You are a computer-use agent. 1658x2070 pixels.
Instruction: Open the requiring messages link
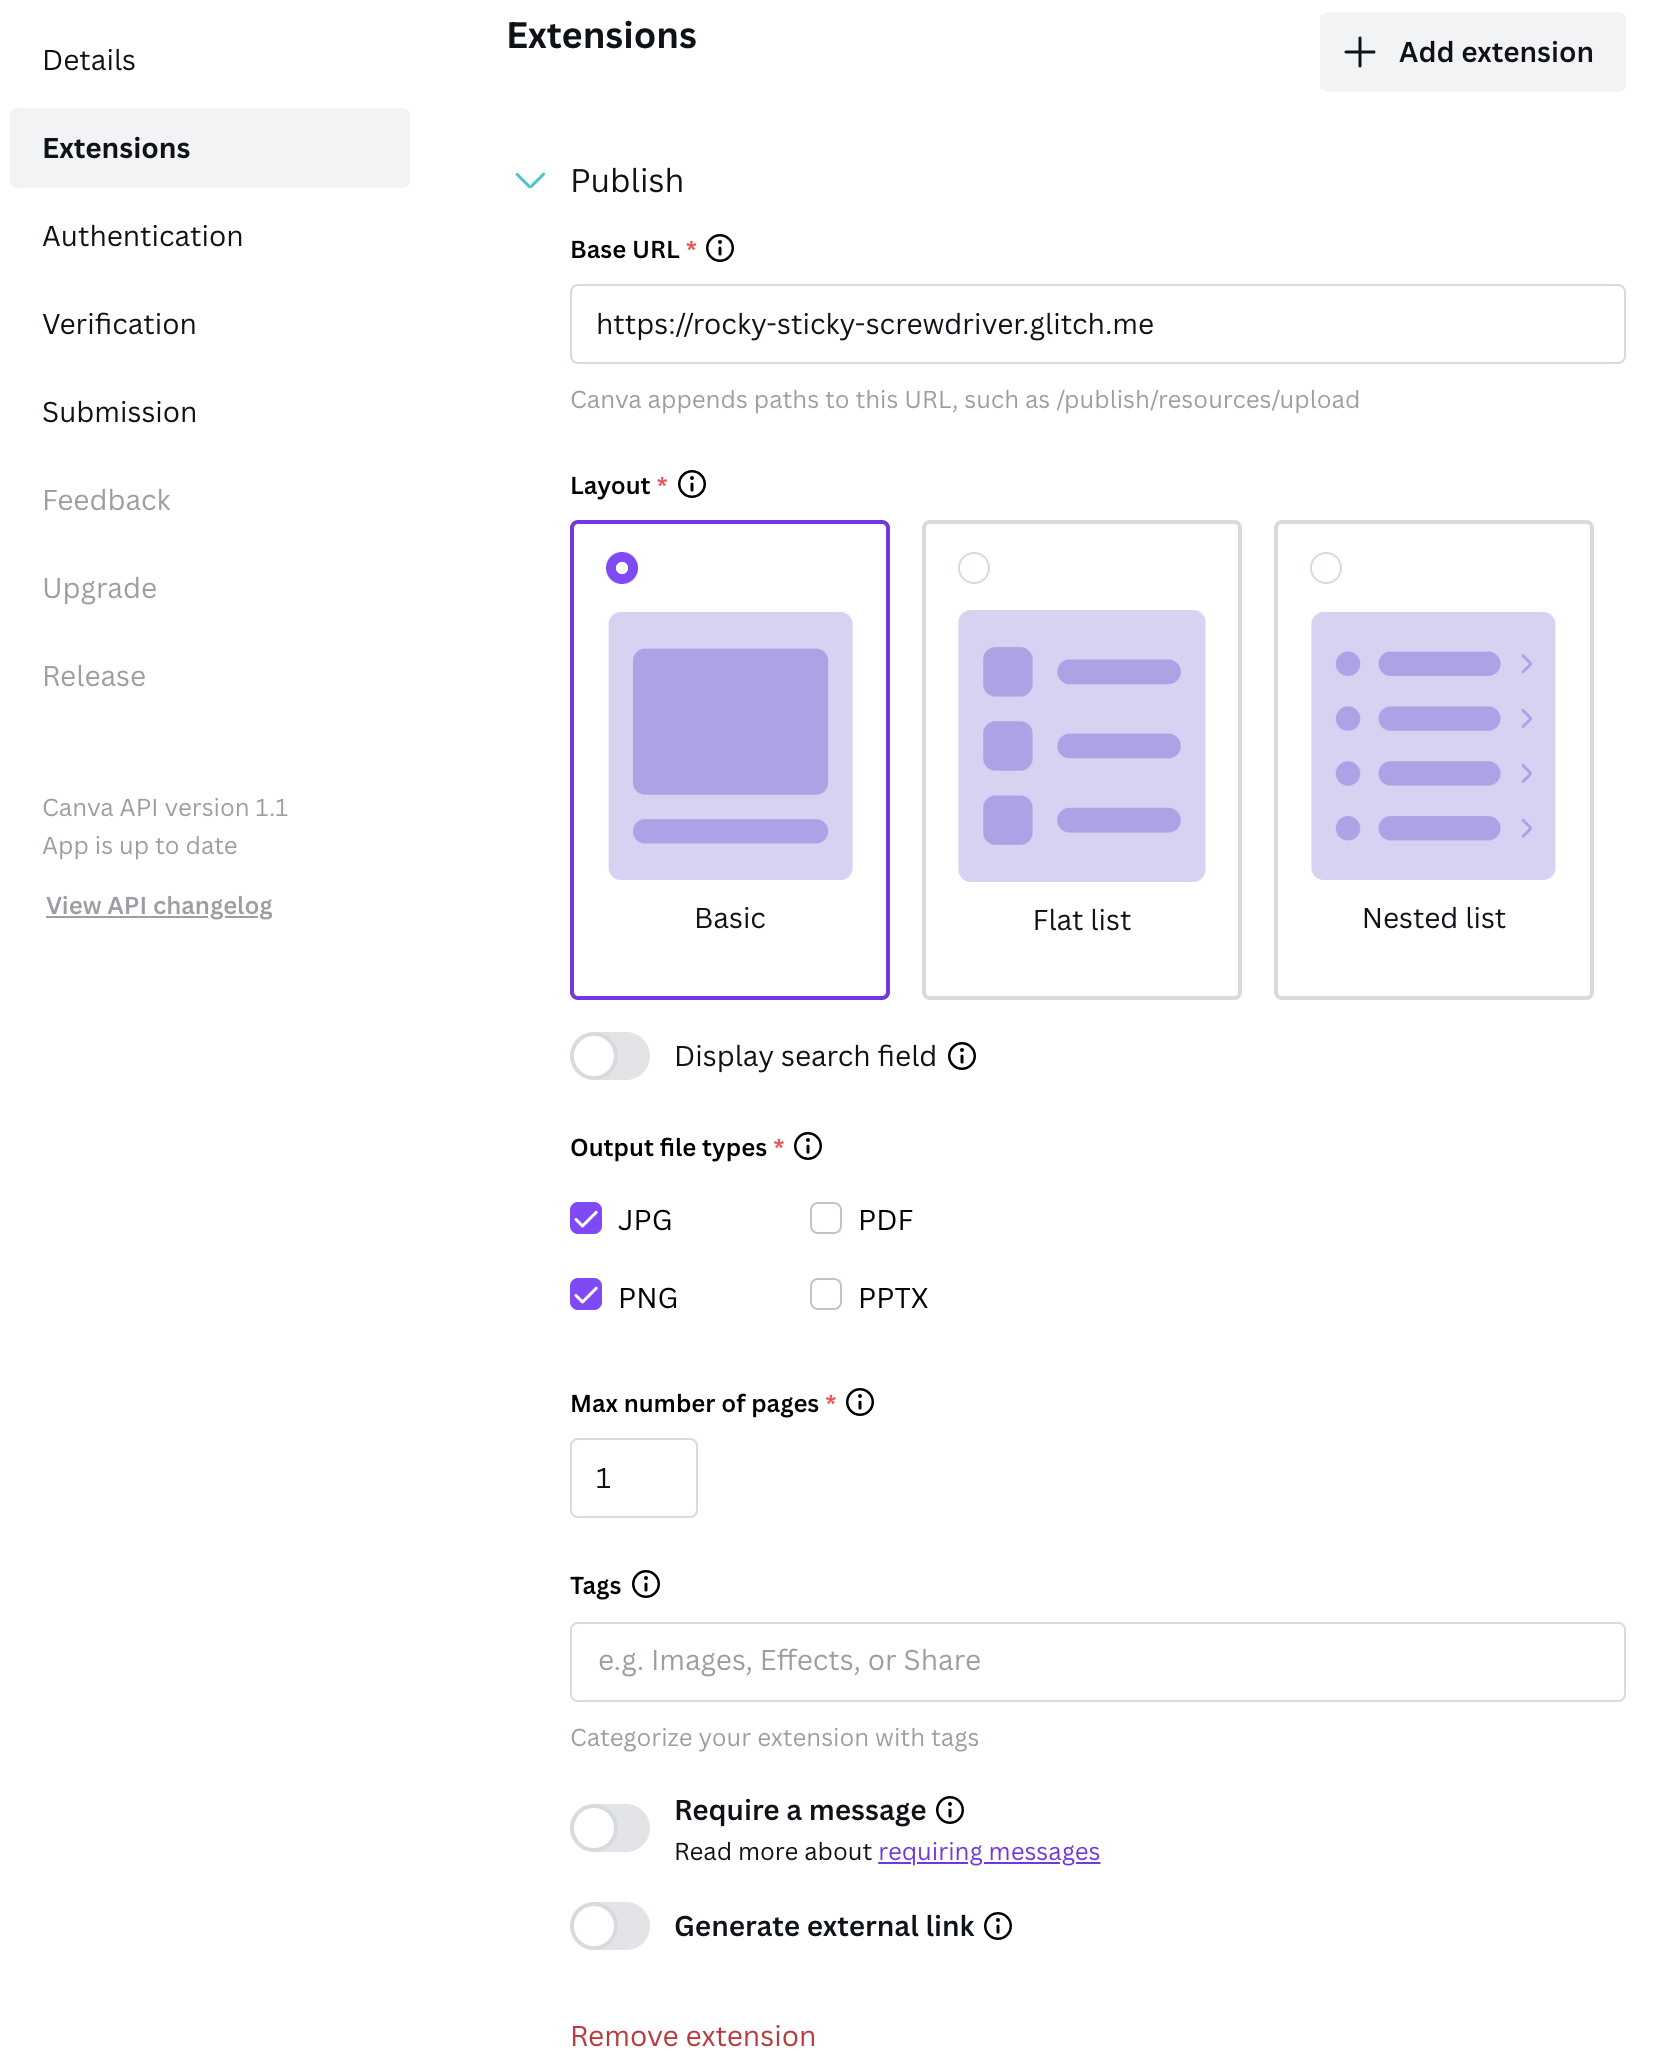(x=989, y=1853)
